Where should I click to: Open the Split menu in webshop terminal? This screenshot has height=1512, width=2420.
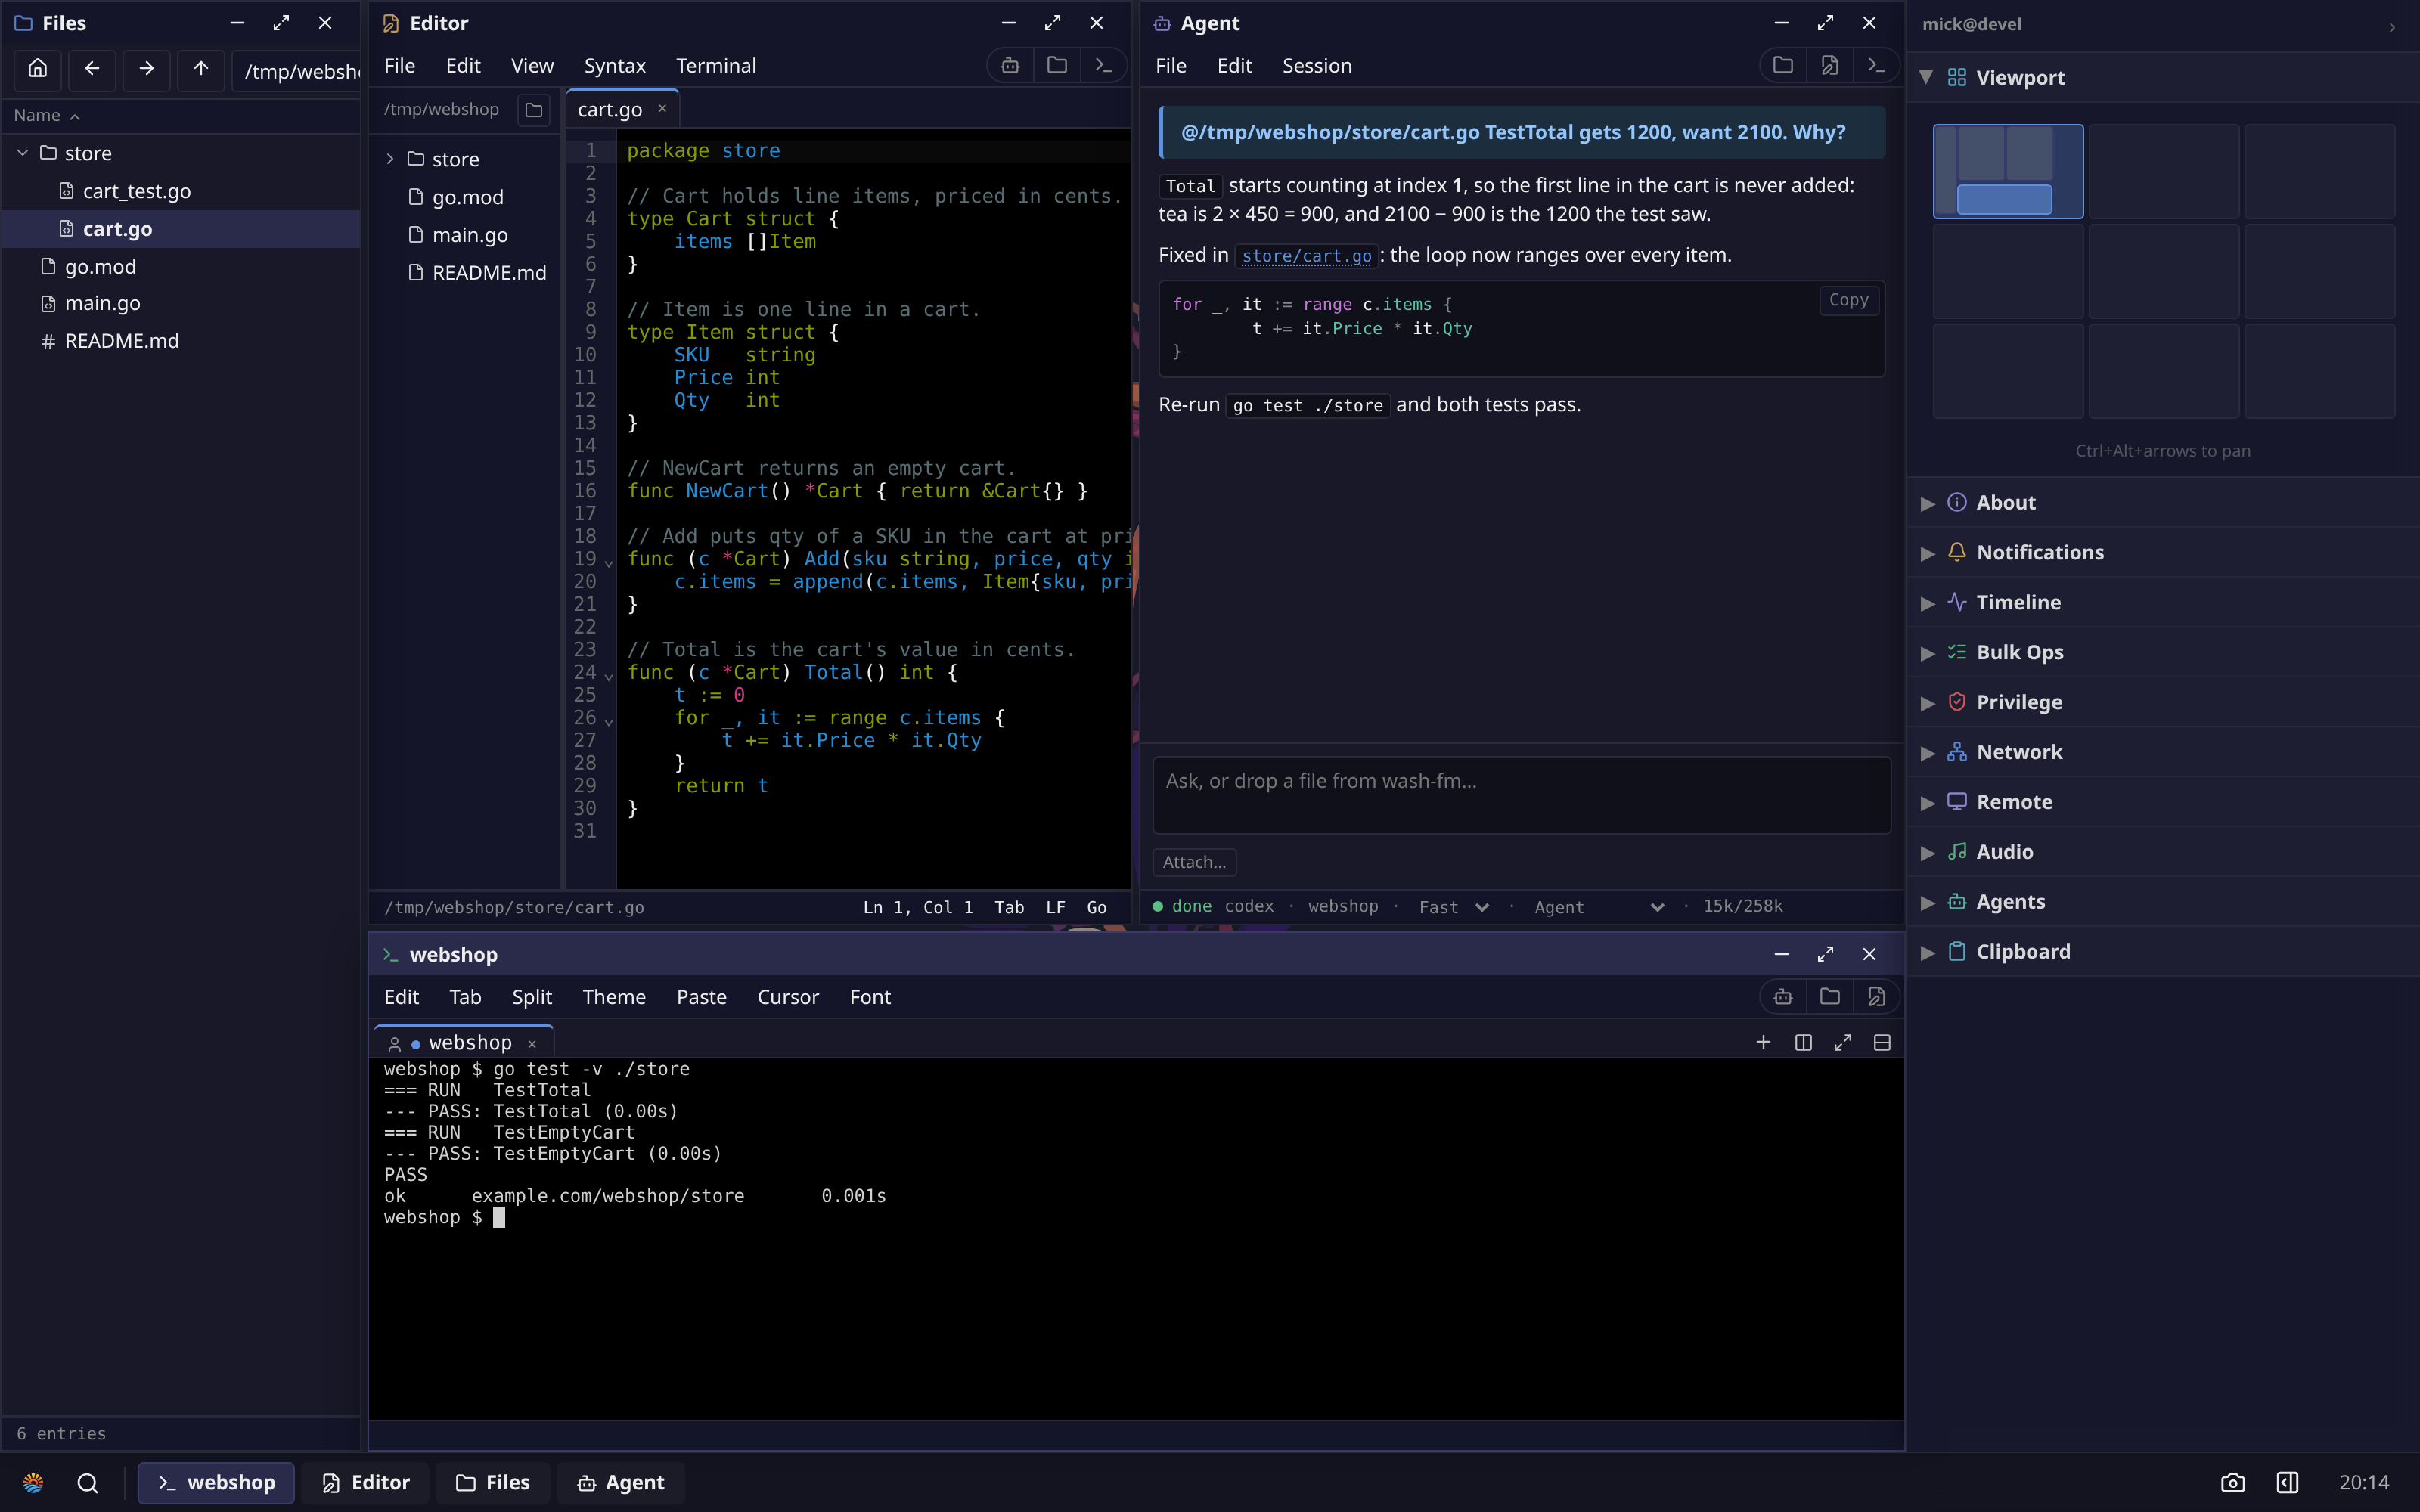(x=532, y=997)
